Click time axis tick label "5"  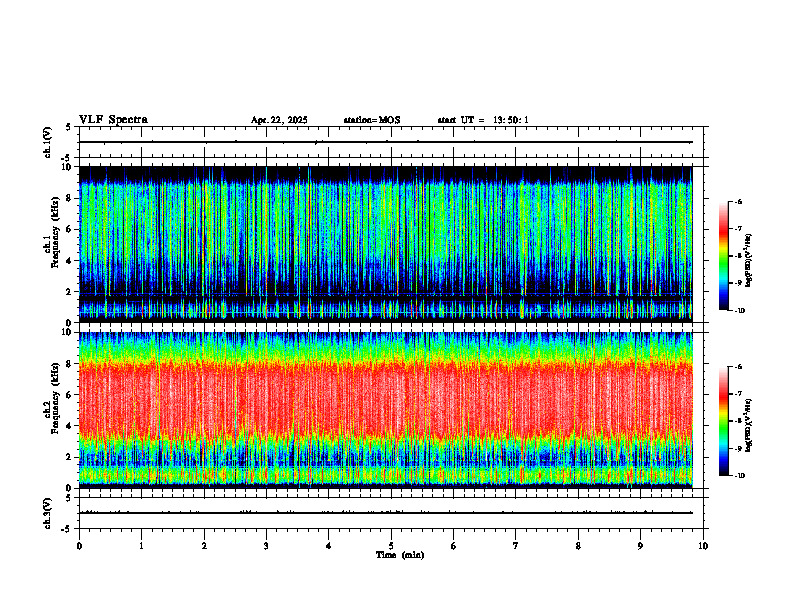coord(391,546)
